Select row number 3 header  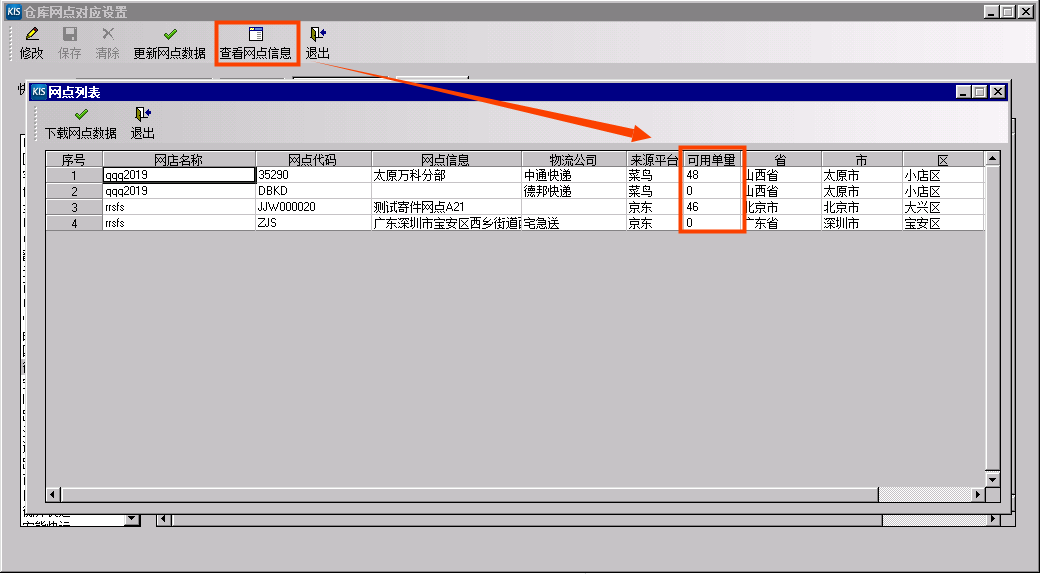point(74,207)
